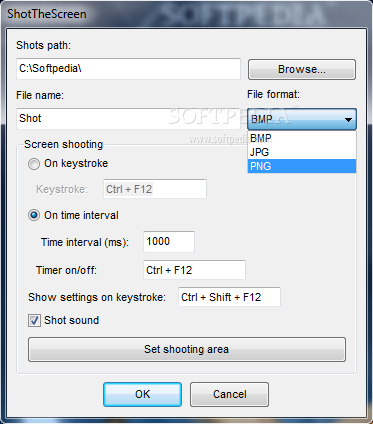Choose BMP from the format list
The image size is (373, 424).
click(302, 138)
